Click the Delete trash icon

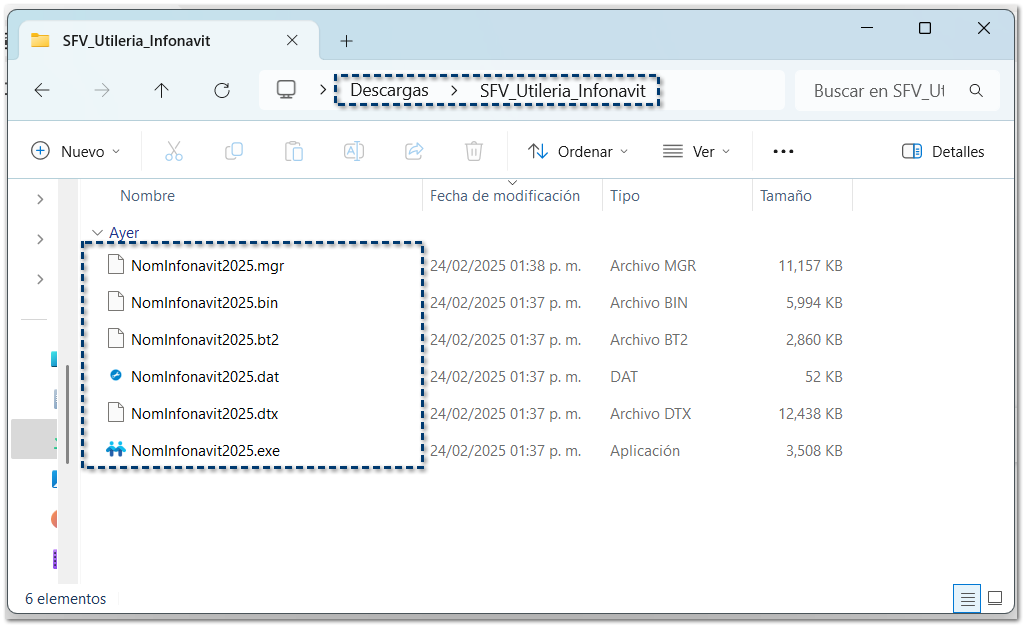point(474,151)
